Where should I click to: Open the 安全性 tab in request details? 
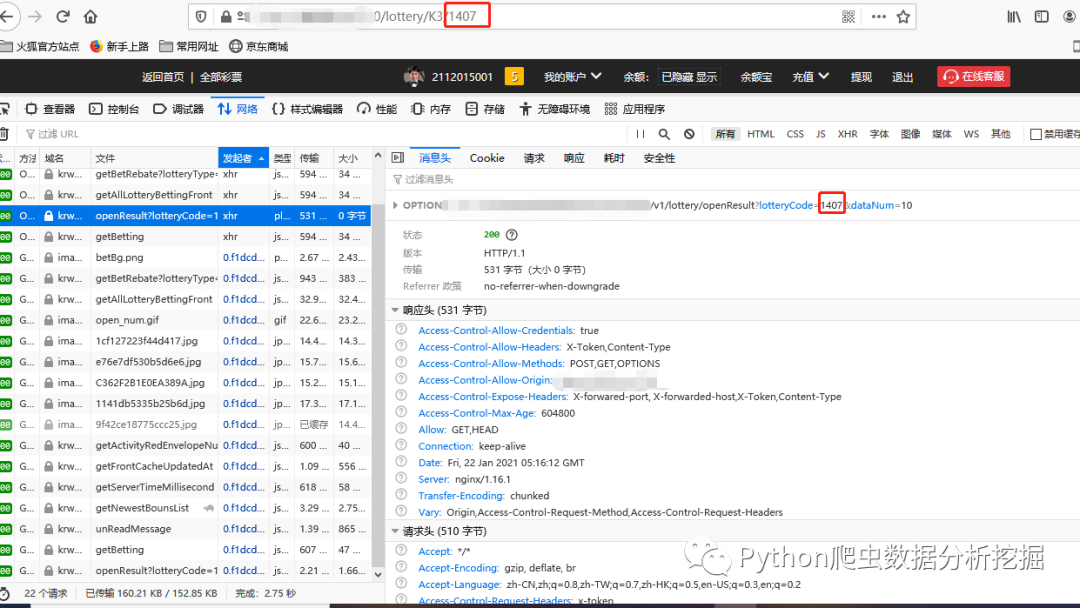coord(659,158)
